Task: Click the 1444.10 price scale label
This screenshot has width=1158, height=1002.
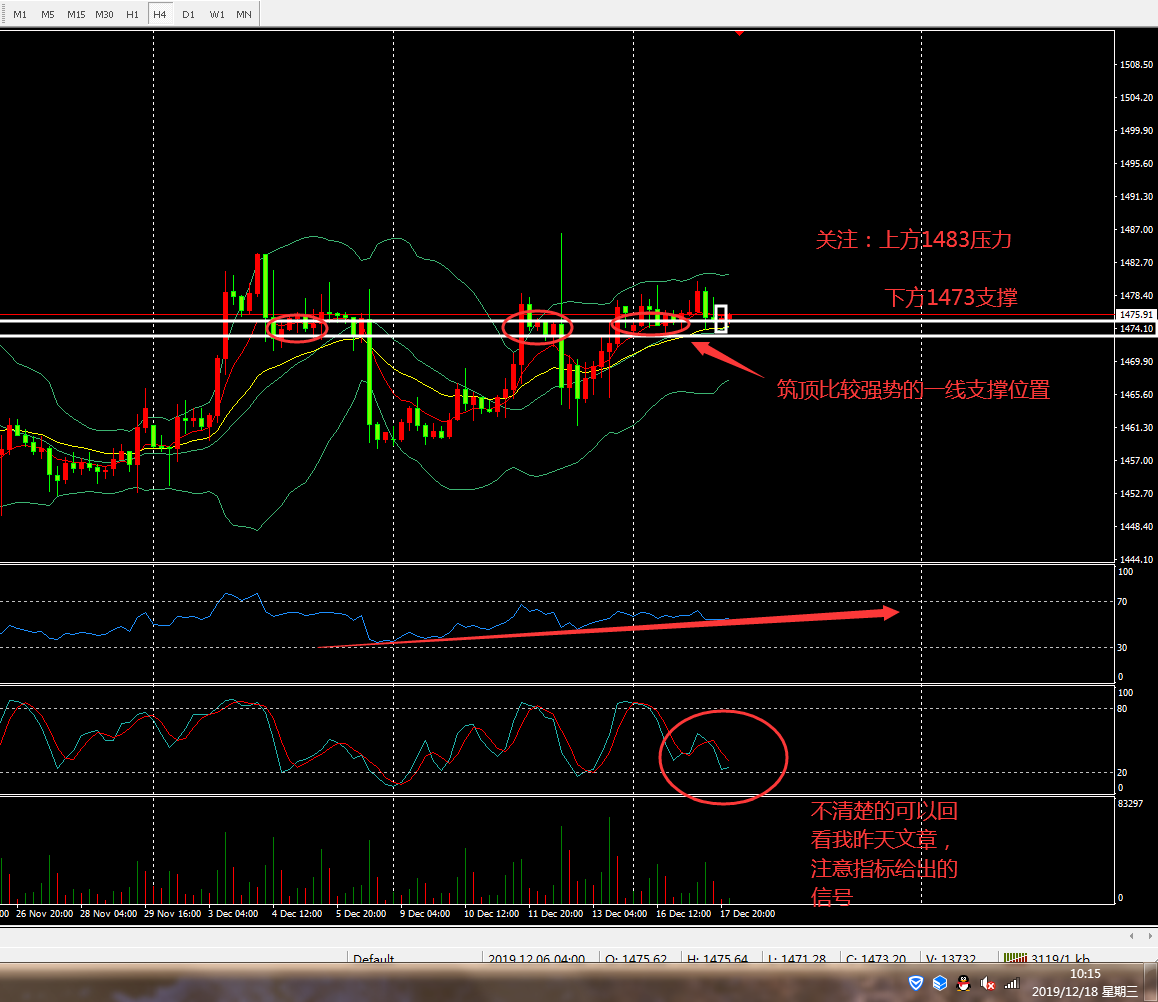Action: (1137, 560)
